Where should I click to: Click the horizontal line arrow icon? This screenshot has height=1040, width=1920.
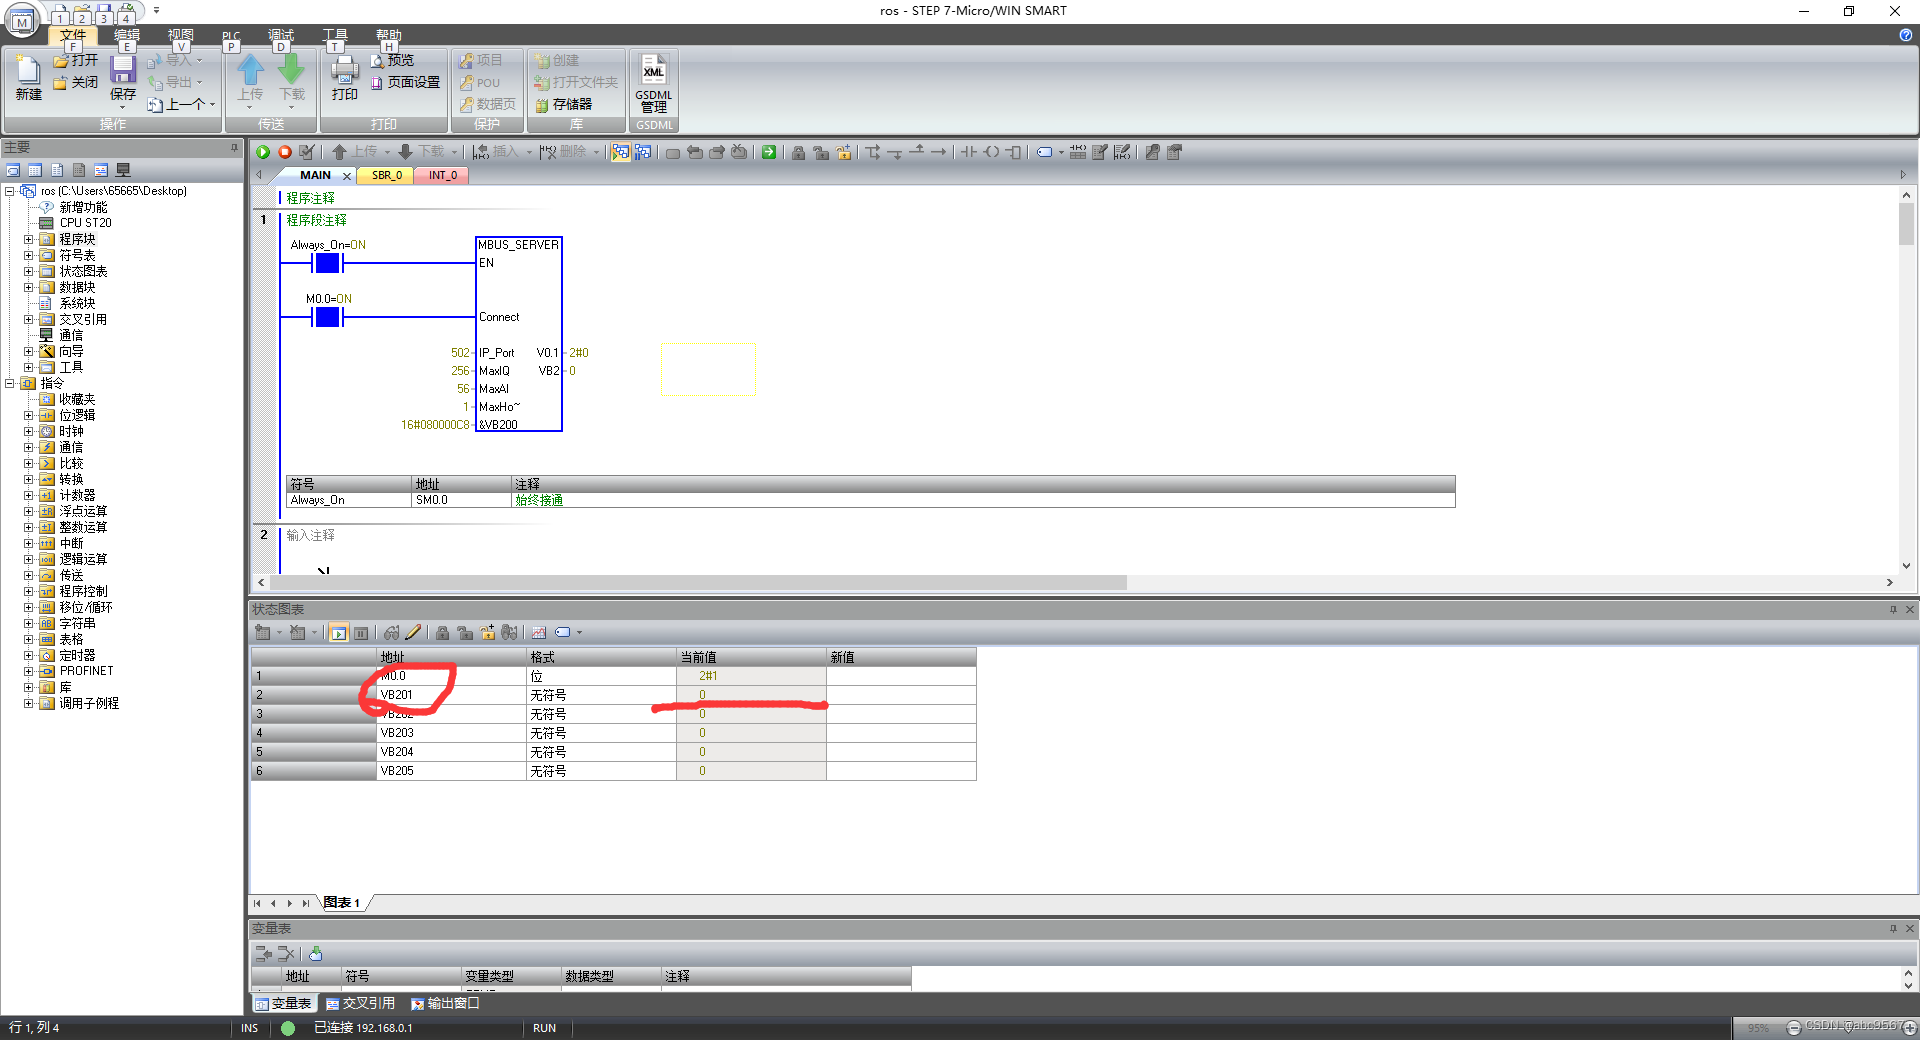938,152
